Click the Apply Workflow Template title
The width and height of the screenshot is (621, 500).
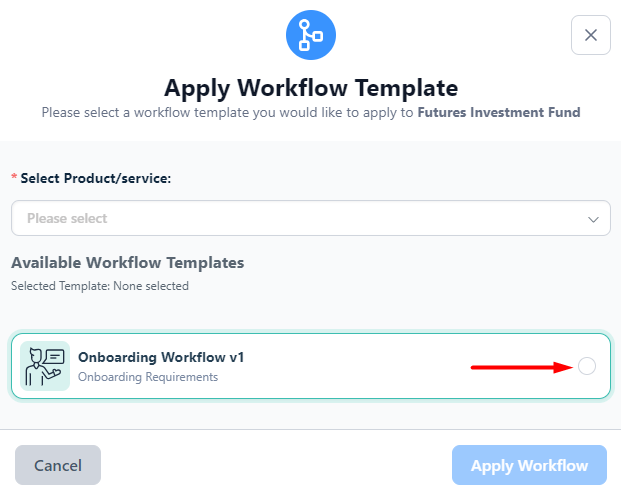(311, 88)
